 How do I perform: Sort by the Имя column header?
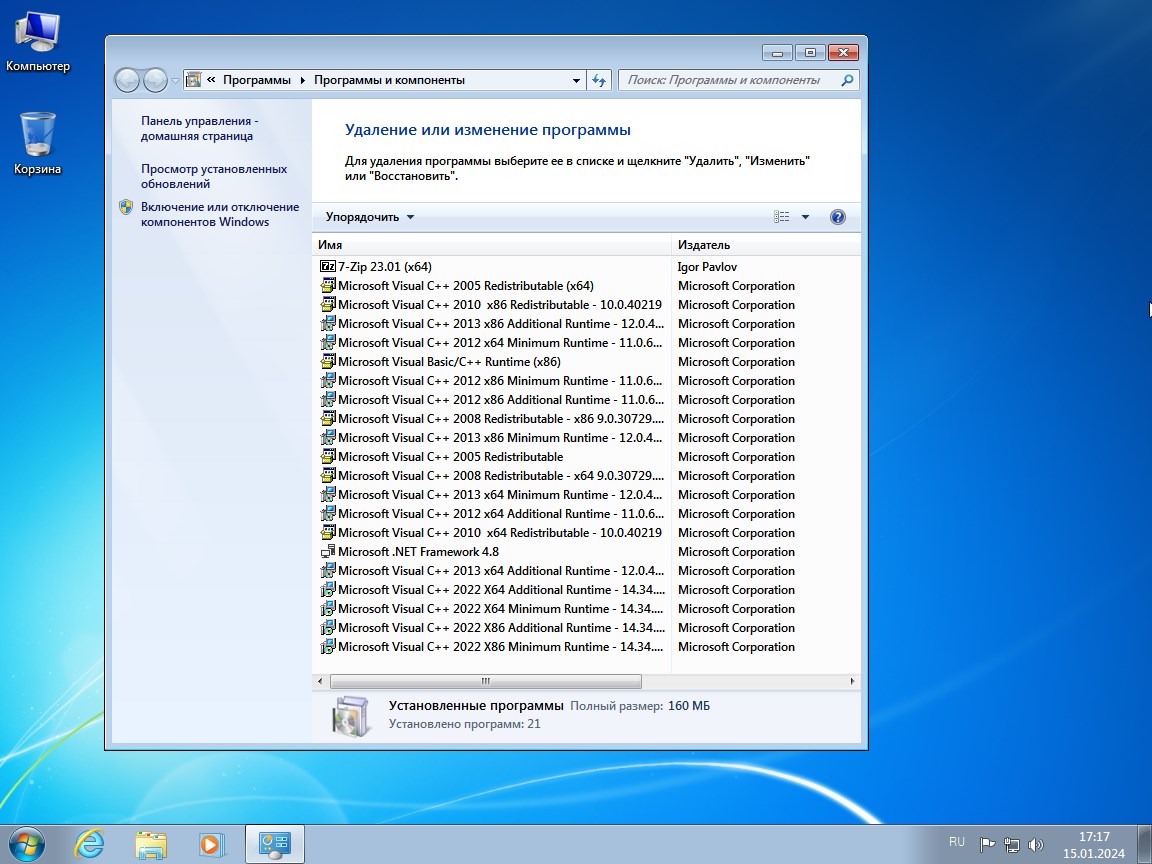pyautogui.click(x=492, y=245)
